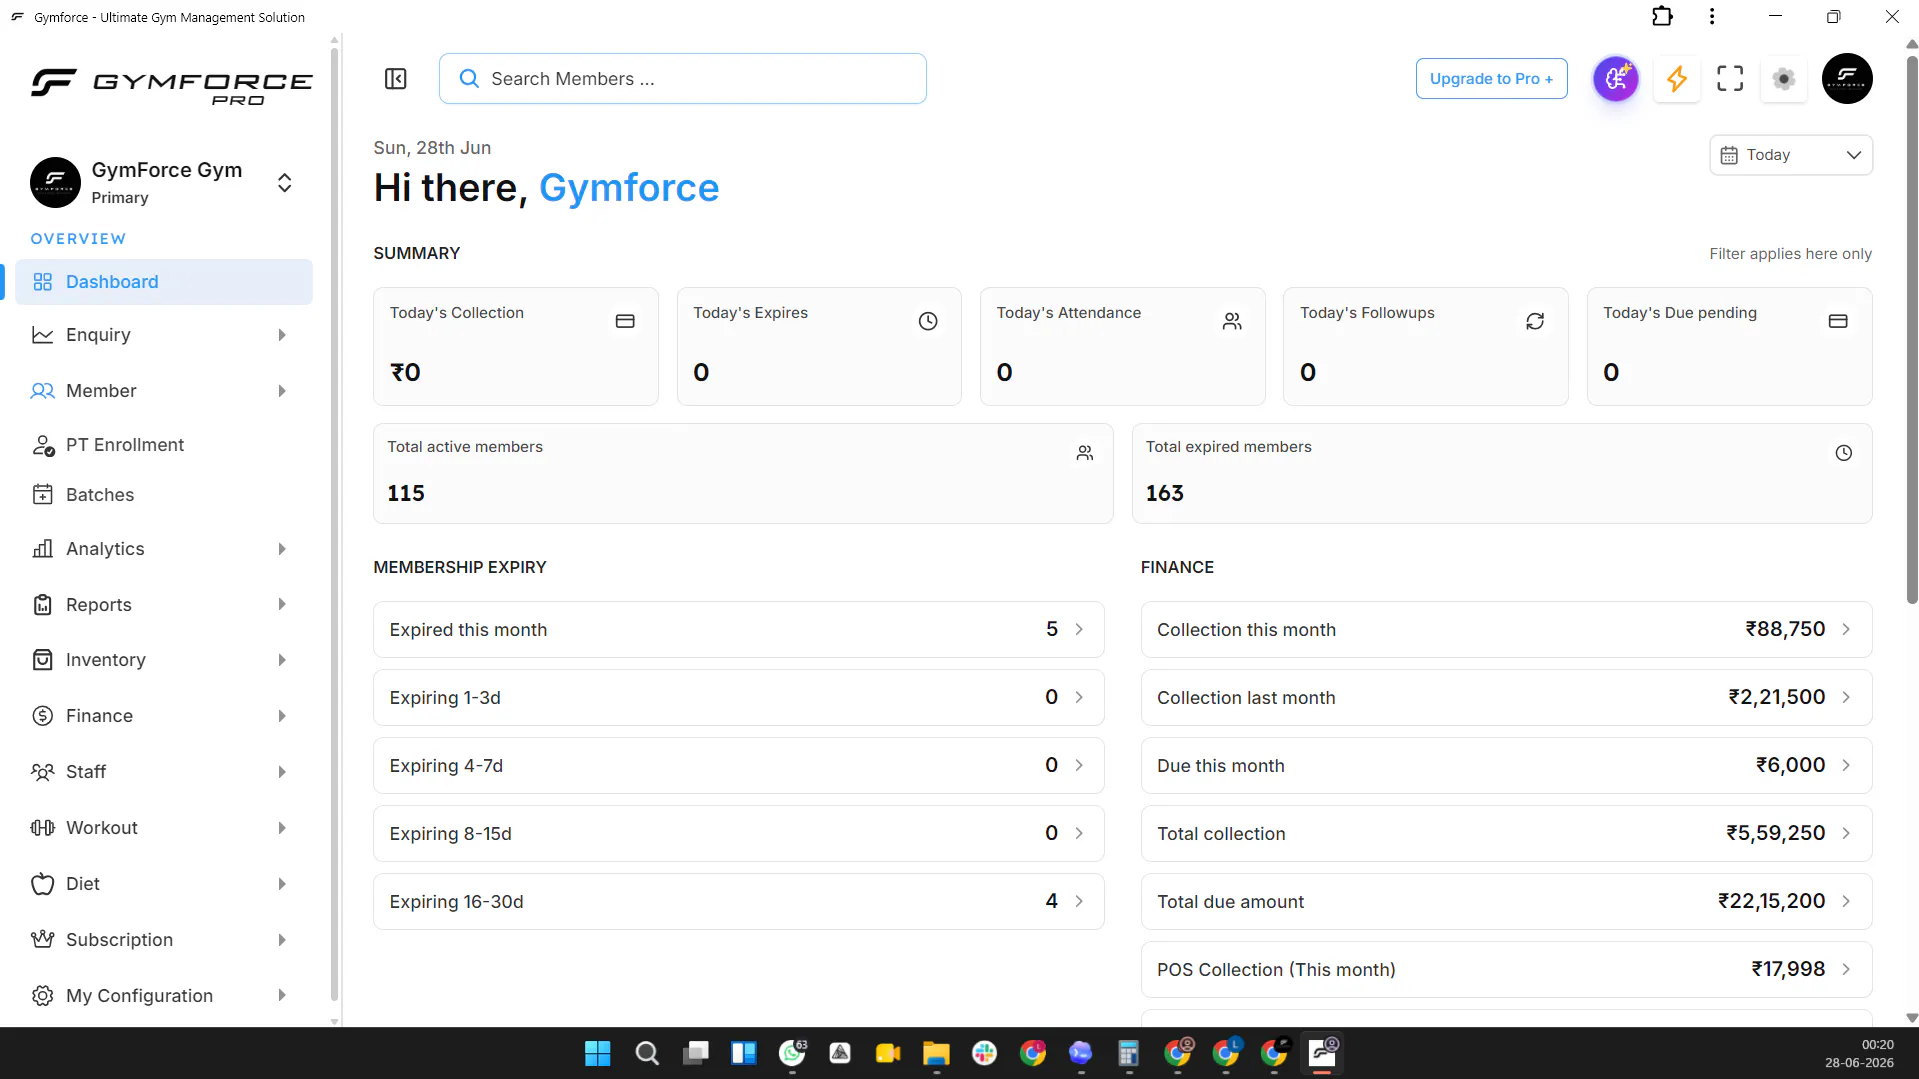Click the Workout dumbbell icon
The image size is (1919, 1079).
[x=42, y=828]
